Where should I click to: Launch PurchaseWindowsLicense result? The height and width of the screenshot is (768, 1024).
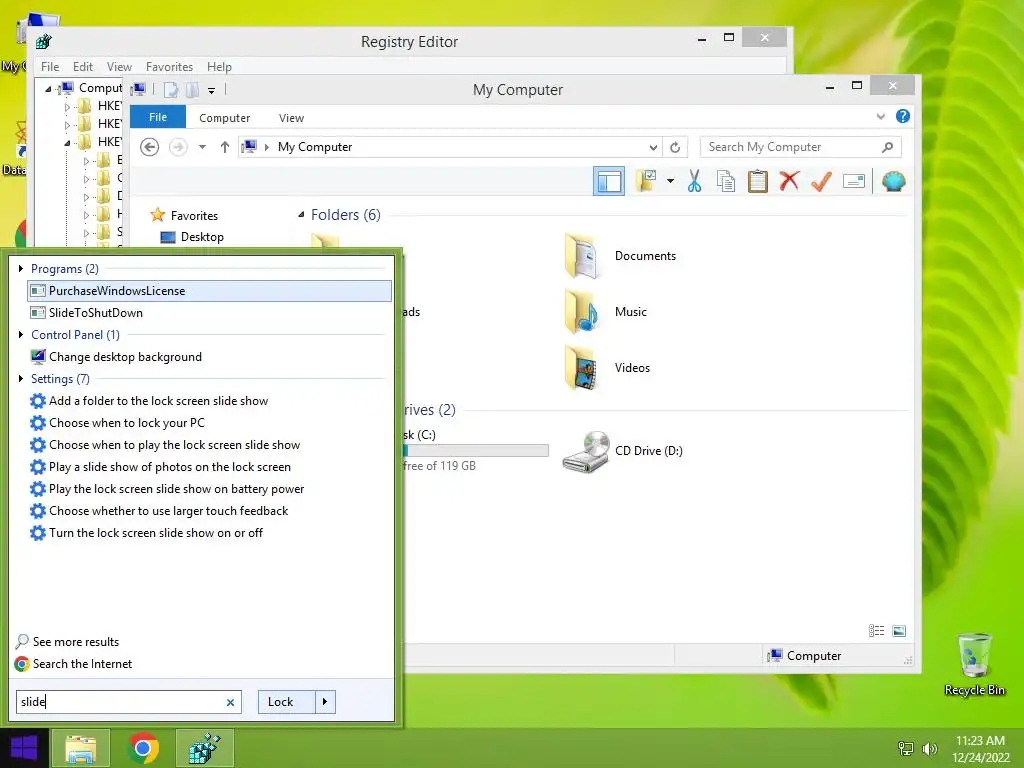[210, 291]
